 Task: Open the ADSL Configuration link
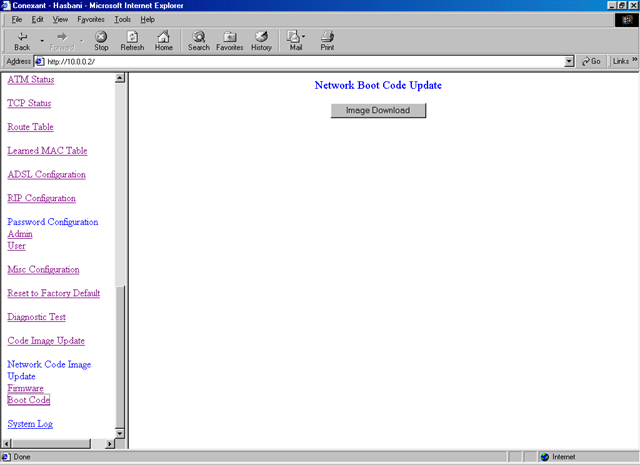pyautogui.click(x=46, y=175)
